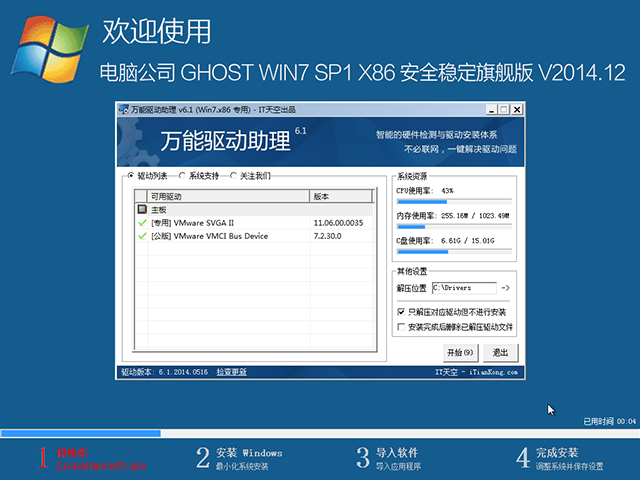Click the 万能驱动助理 banner title
The width and height of the screenshot is (640, 480).
coord(225,141)
